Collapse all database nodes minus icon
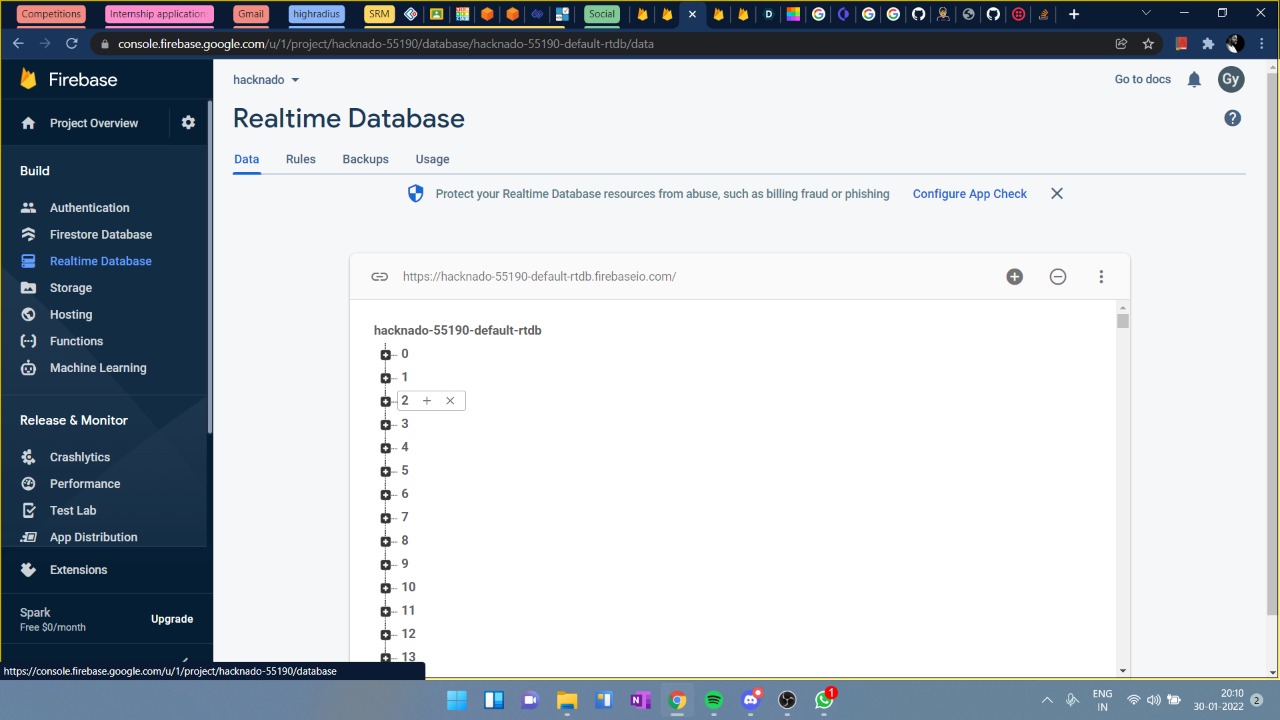1280x720 pixels. (1058, 277)
